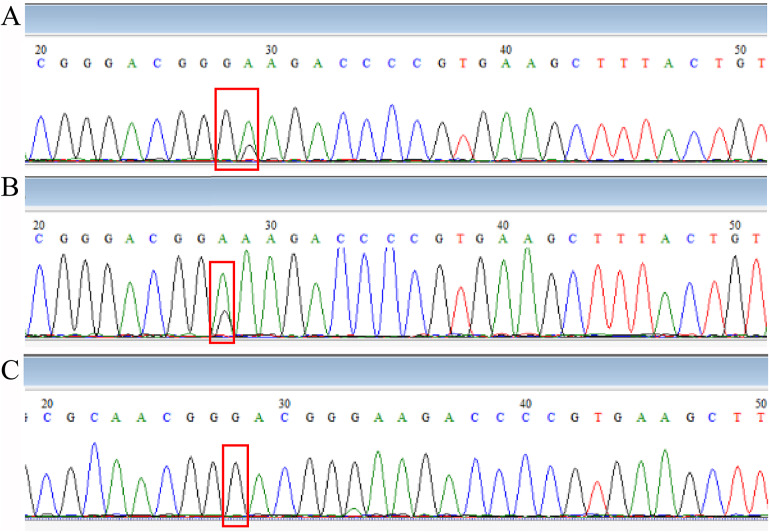Click position number 30 in panel B
Image resolution: width=769 pixels, height=532 pixels.
[271, 225]
